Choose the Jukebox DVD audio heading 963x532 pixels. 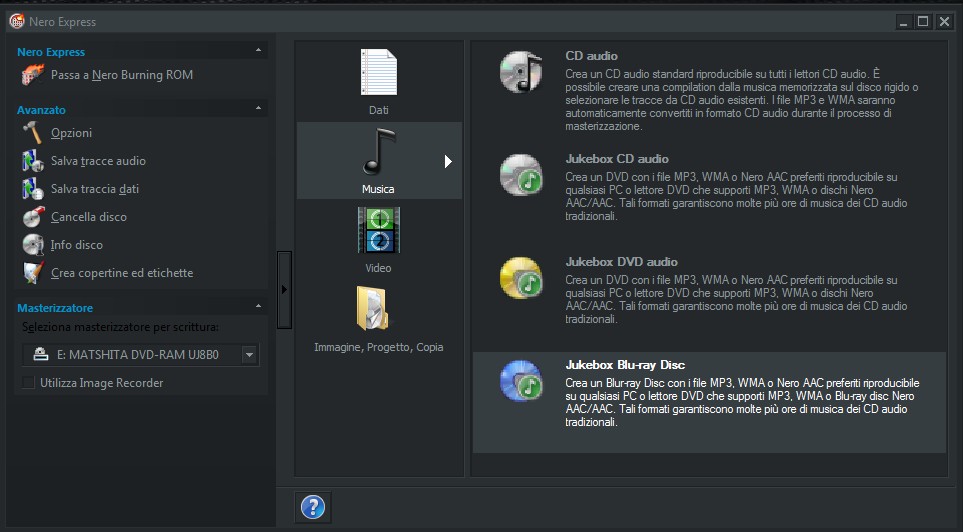click(622, 262)
